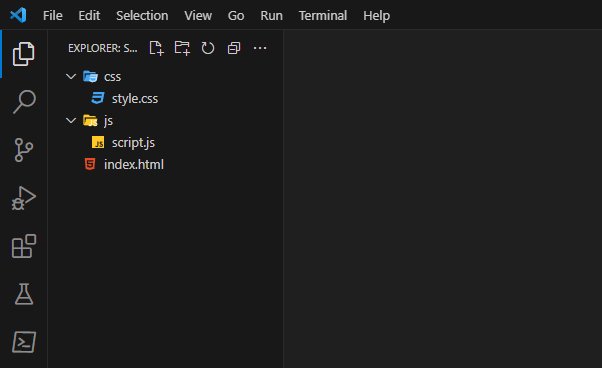
Task: Open the Extensions view
Action: point(24,246)
